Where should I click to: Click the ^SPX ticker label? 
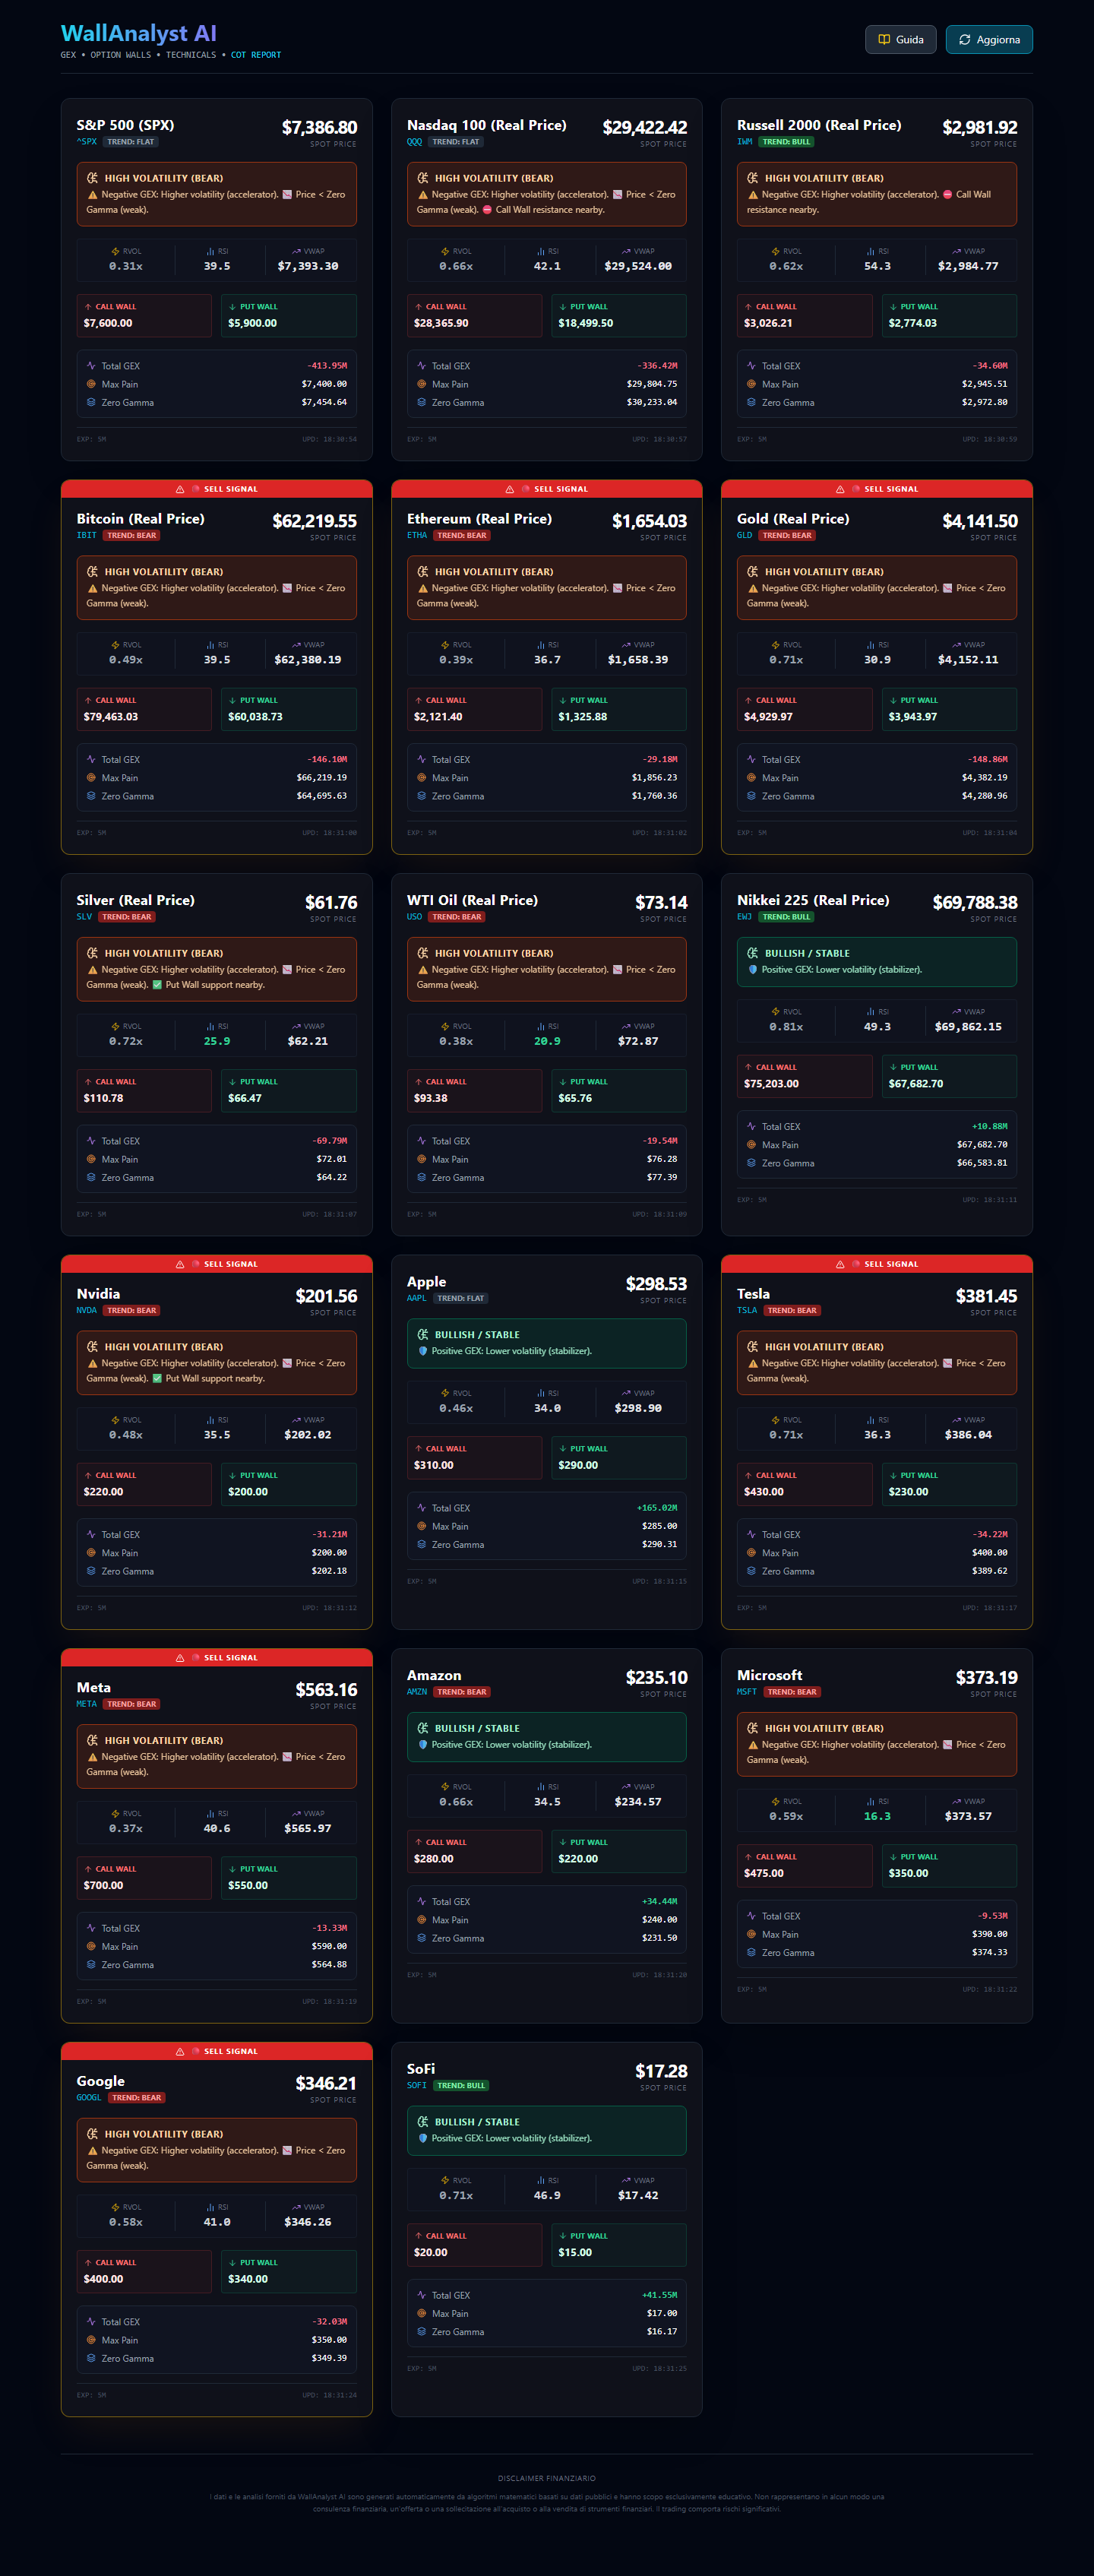[x=87, y=142]
